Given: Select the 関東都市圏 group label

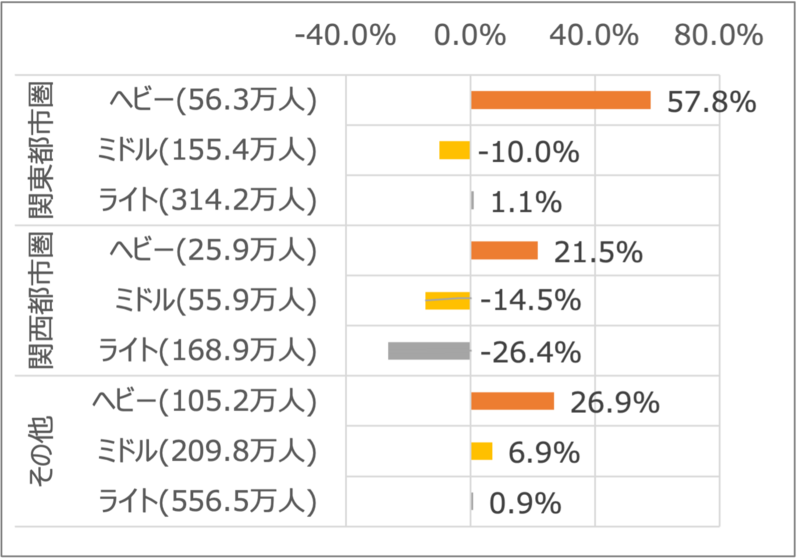Looking at the screenshot, I should pyautogui.click(x=39, y=150).
